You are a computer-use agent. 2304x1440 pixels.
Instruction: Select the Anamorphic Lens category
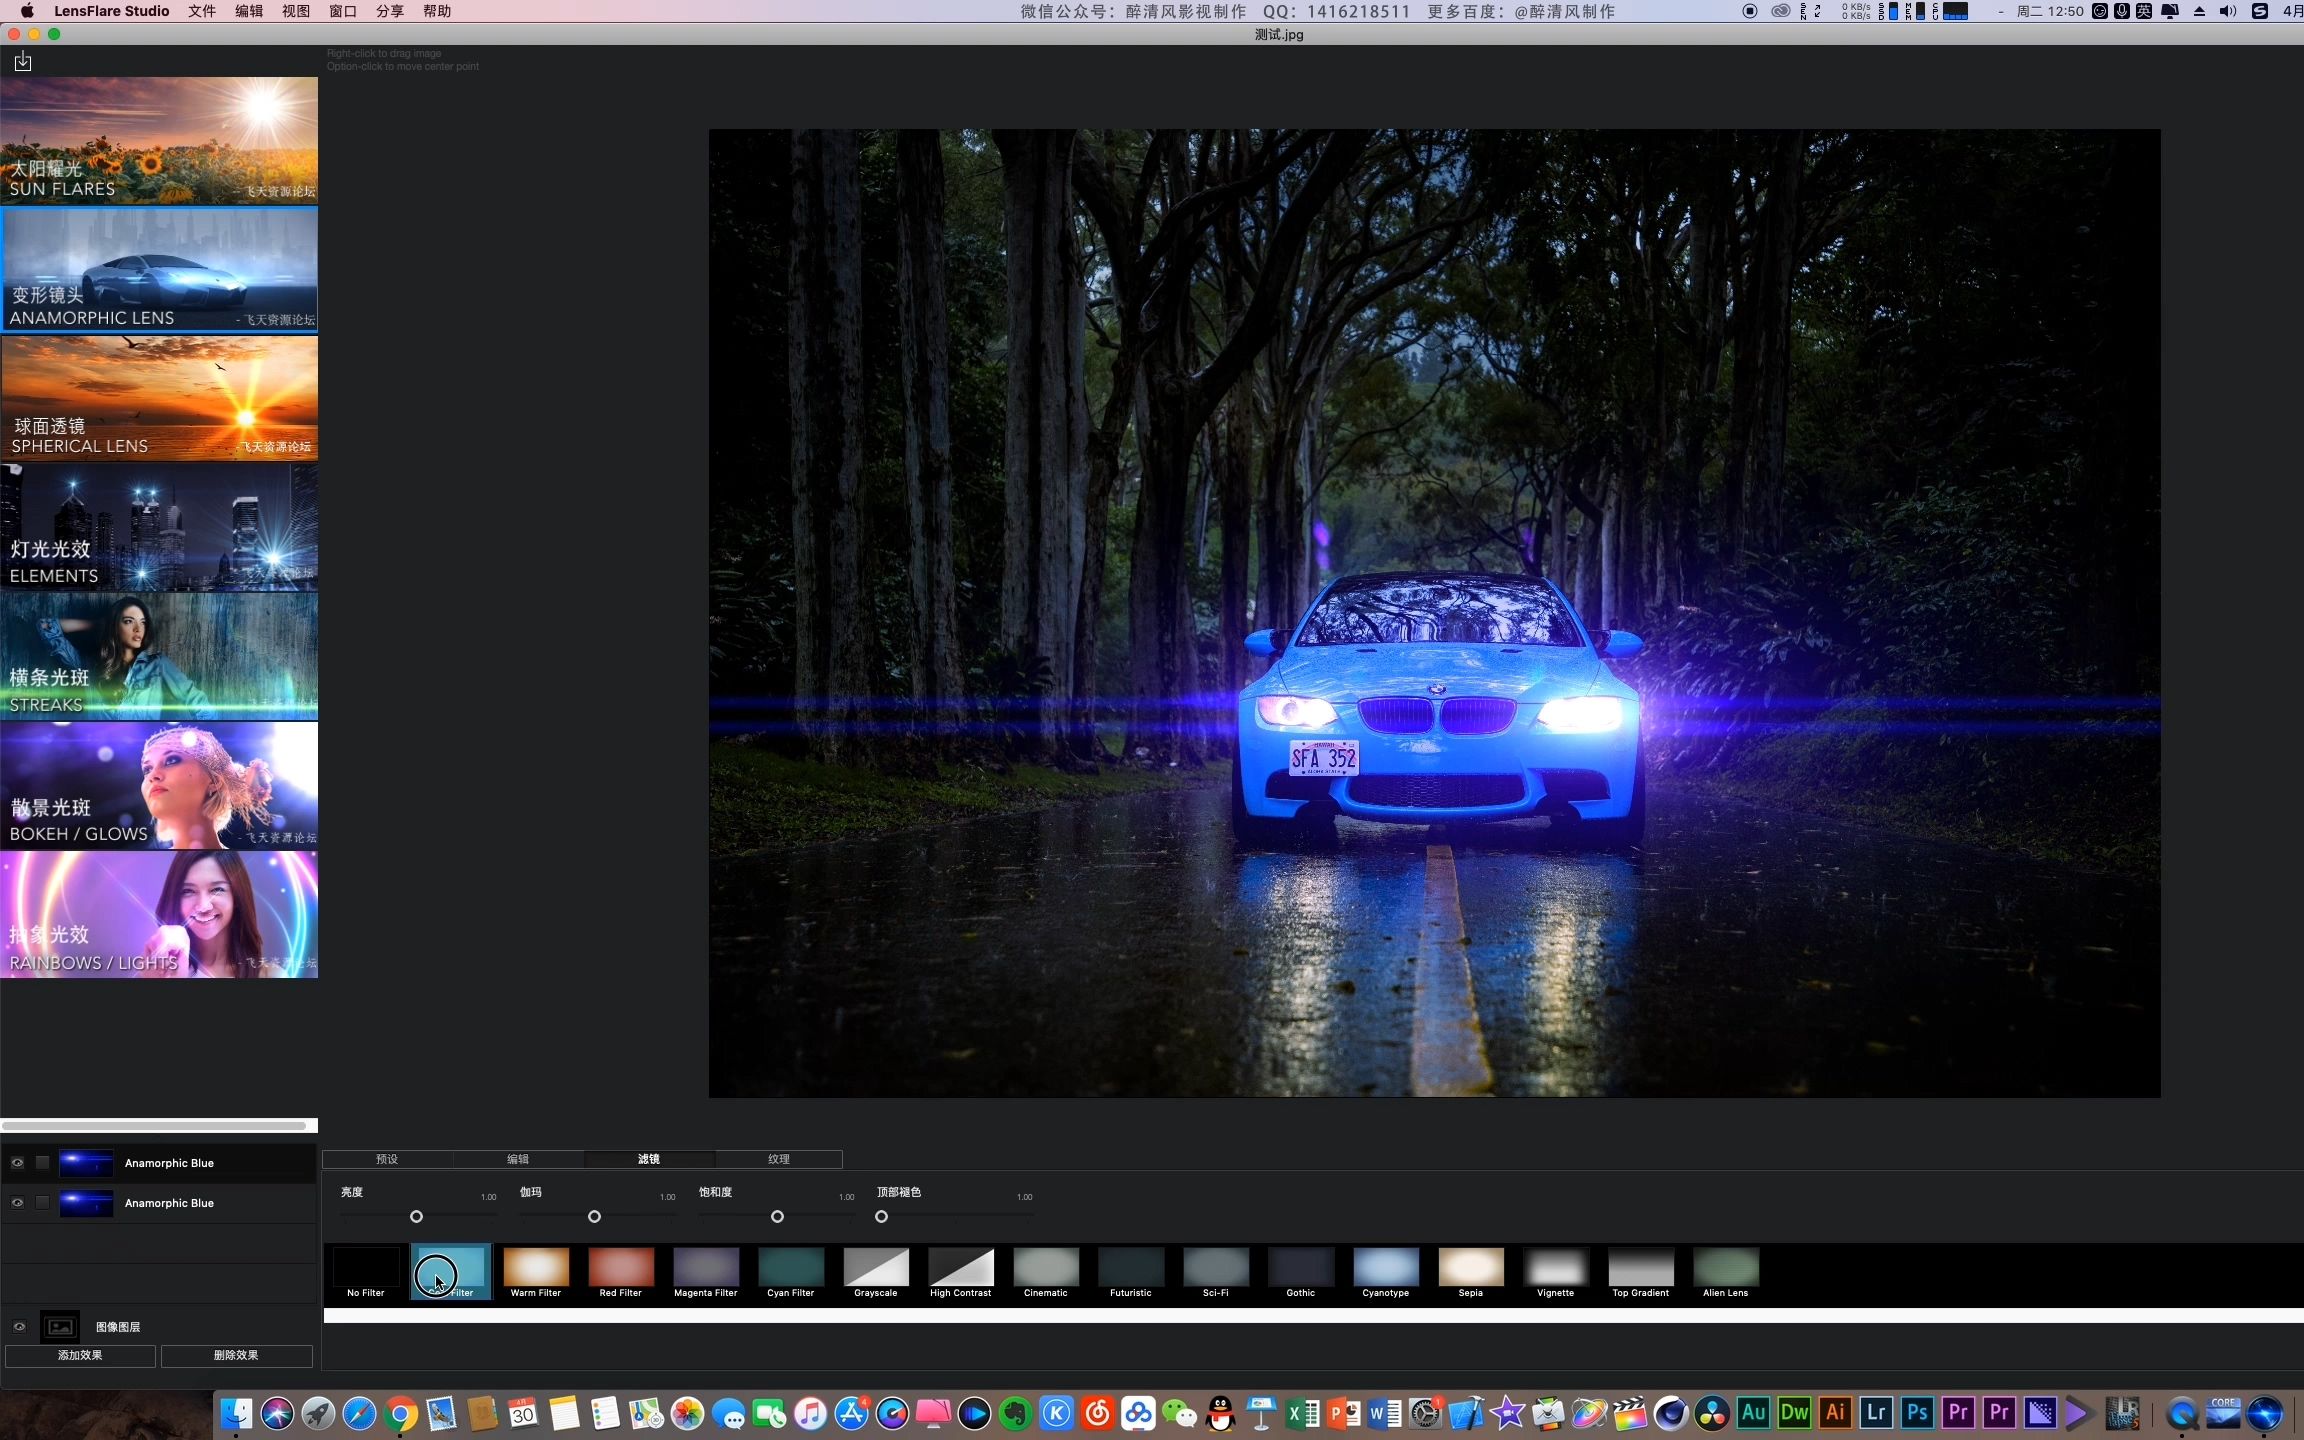click(x=159, y=269)
